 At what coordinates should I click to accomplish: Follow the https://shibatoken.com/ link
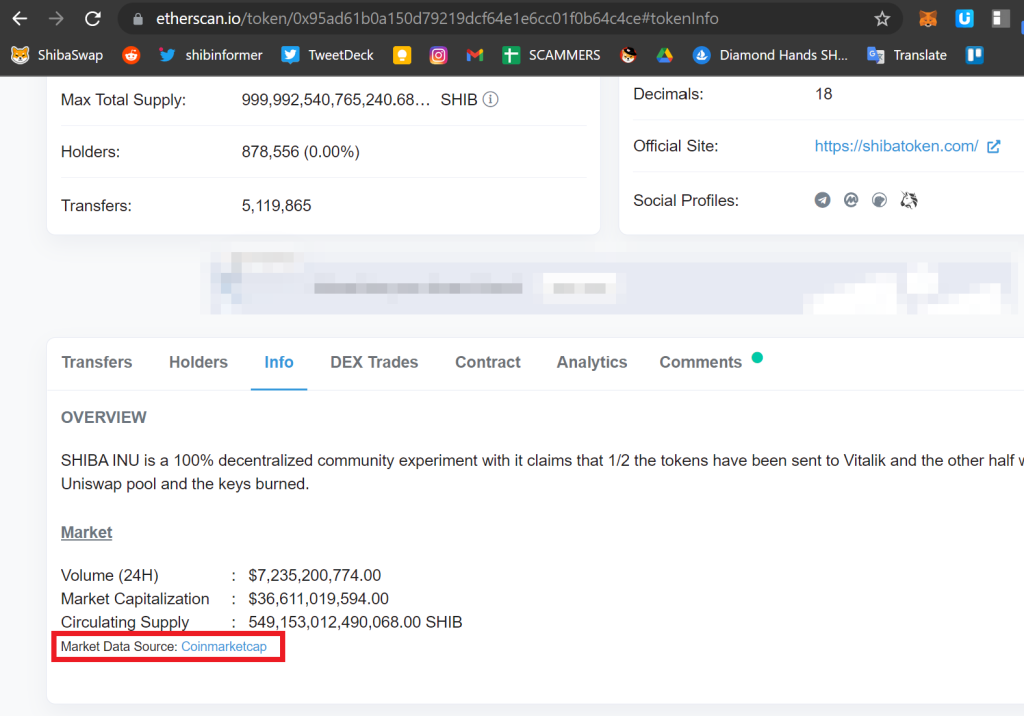click(896, 146)
